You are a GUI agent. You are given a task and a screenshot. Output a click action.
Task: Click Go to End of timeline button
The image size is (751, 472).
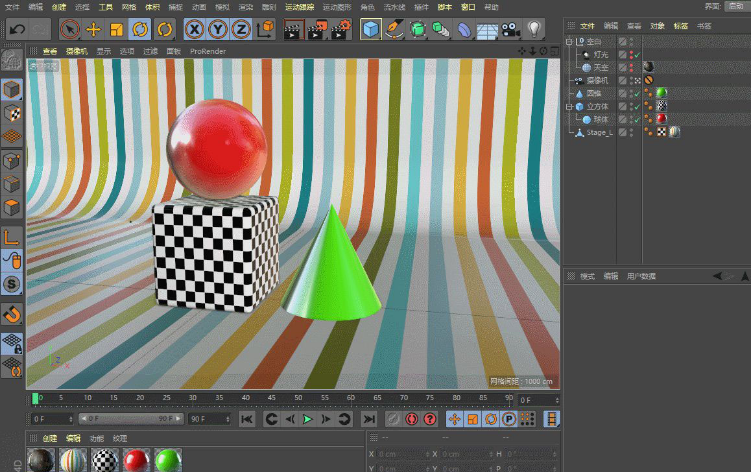[x=369, y=419]
